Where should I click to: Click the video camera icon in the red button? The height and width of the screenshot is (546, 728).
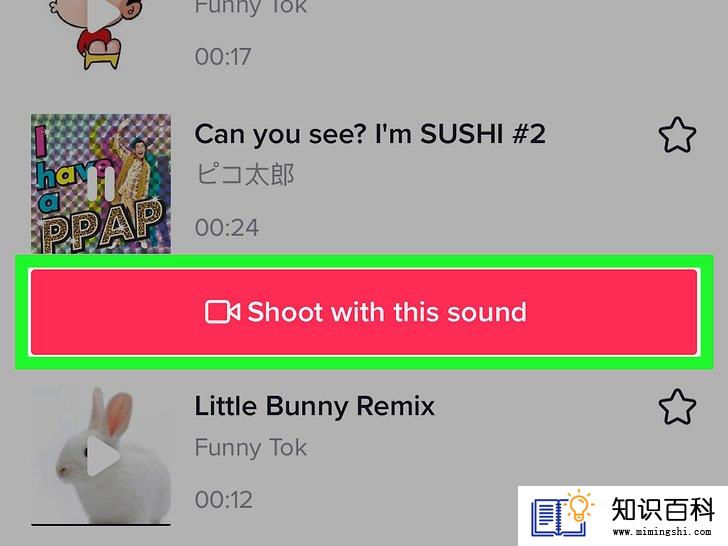(222, 312)
